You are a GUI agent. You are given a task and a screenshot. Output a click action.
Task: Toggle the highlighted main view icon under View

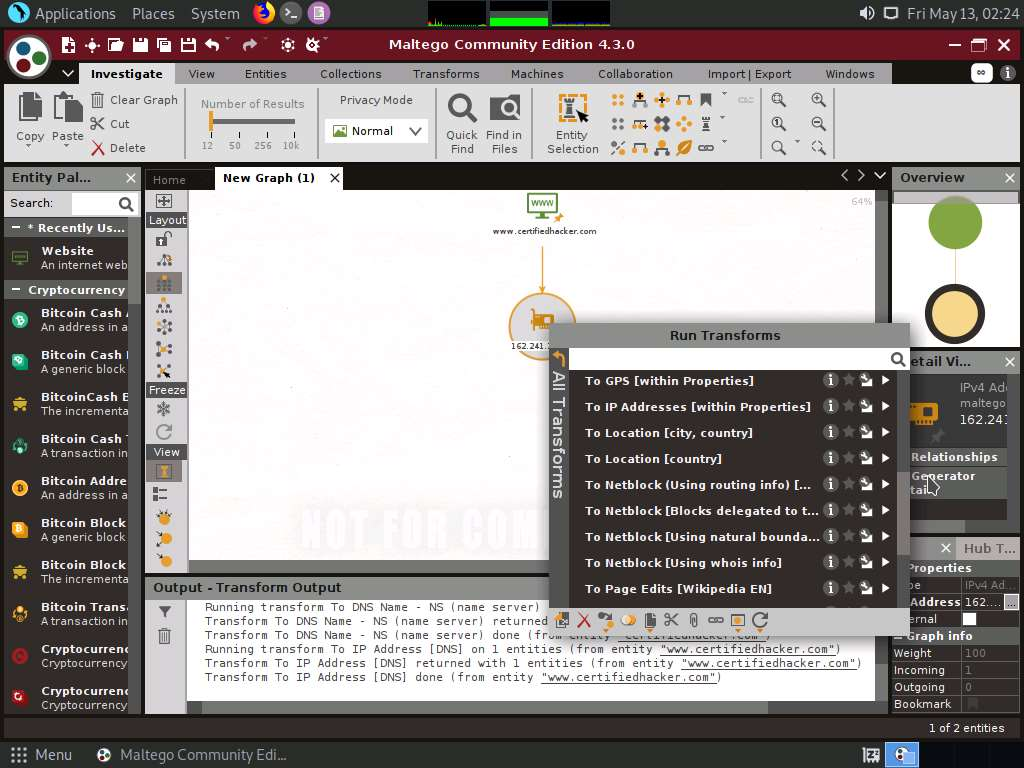tap(163, 472)
